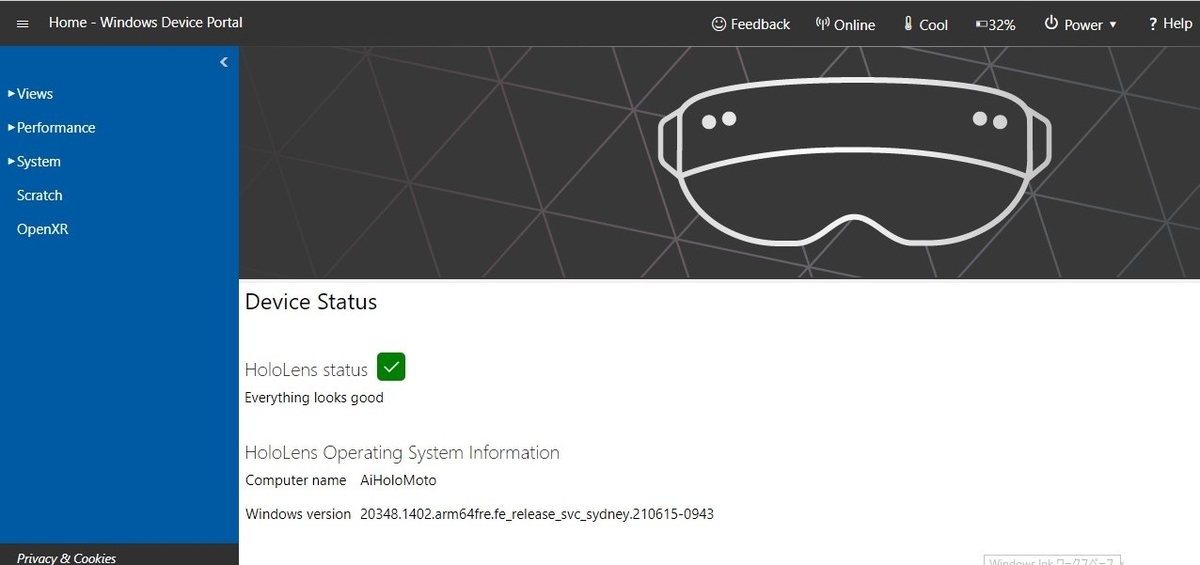The height and width of the screenshot is (565, 1200).
Task: Open the OpenXR page
Action: pos(42,229)
